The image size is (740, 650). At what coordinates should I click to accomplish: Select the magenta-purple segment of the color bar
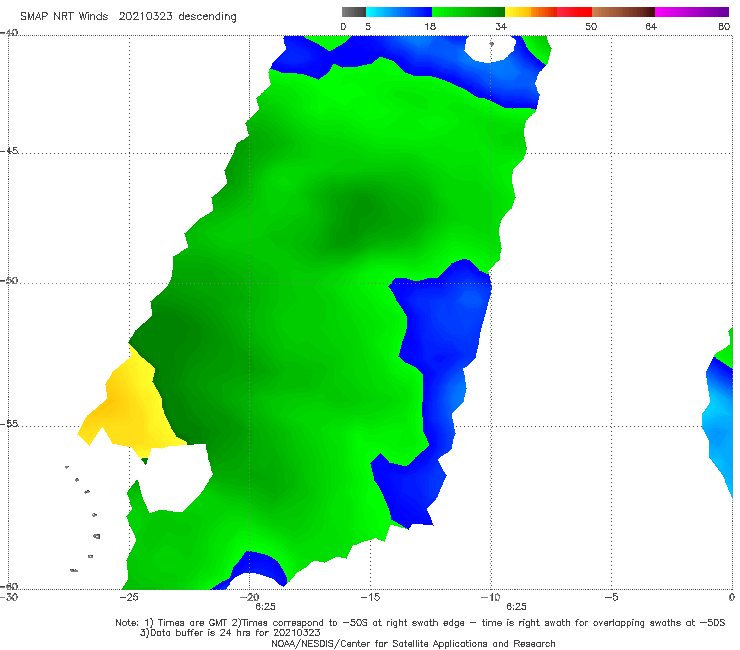tap(692, 12)
